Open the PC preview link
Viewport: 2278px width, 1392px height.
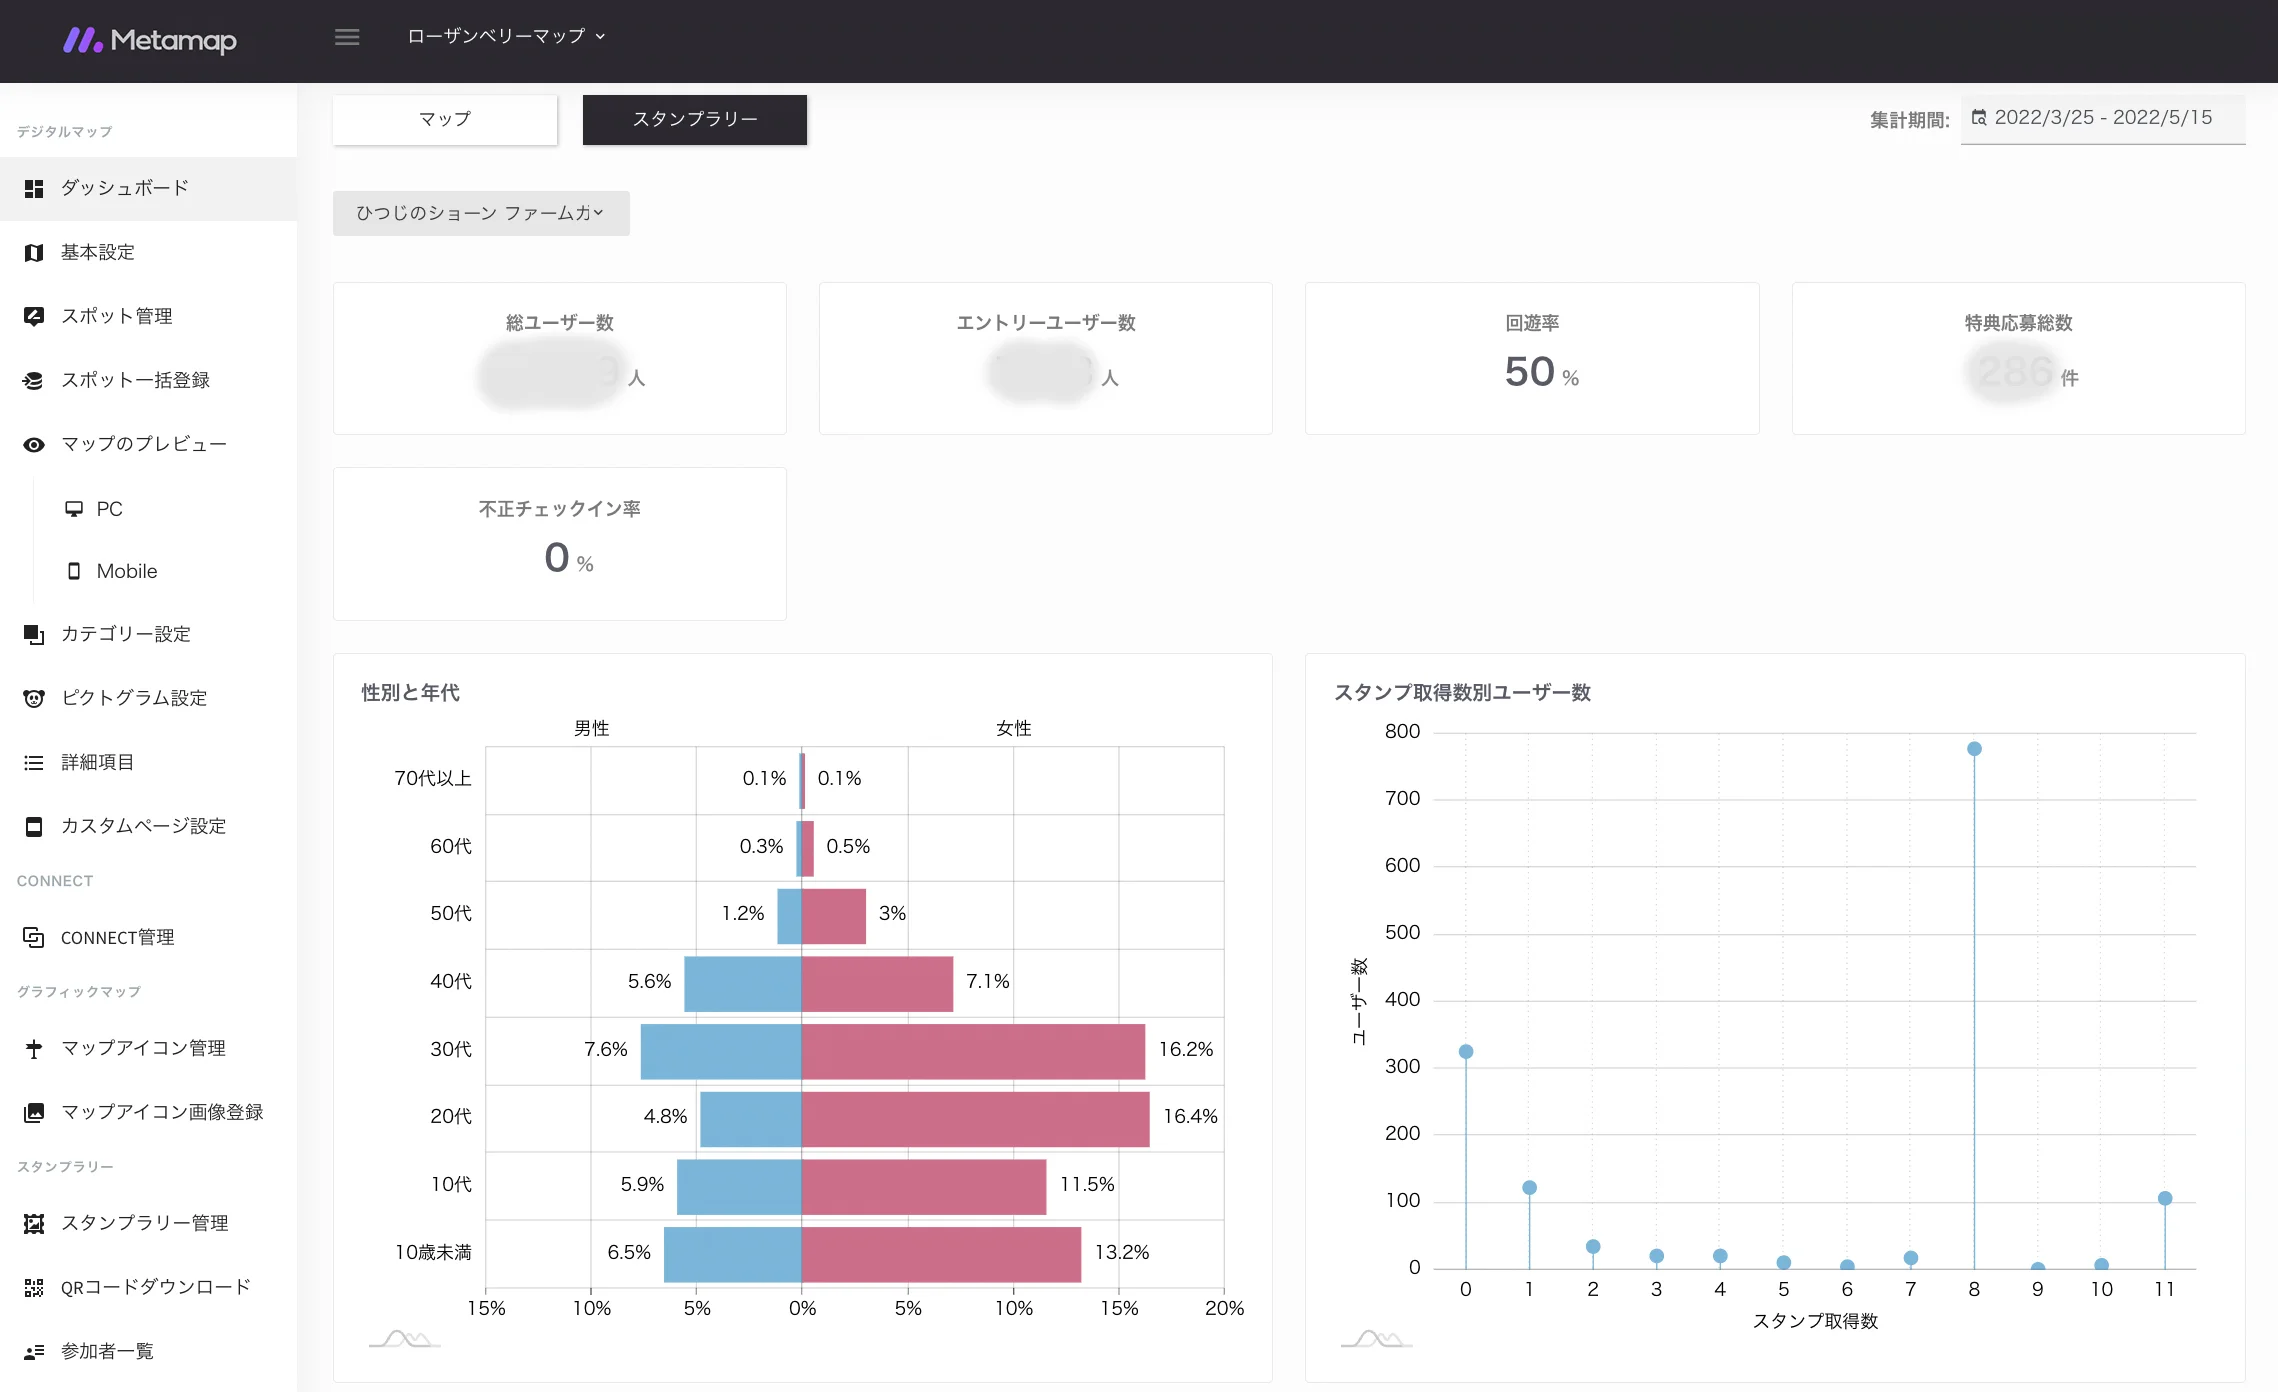click(108, 509)
